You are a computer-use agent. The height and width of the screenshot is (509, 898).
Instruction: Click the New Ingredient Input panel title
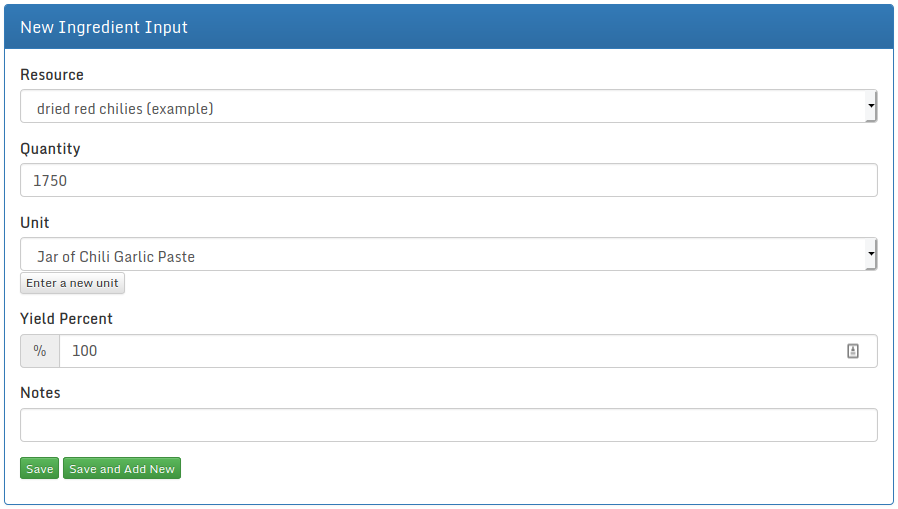pos(104,27)
